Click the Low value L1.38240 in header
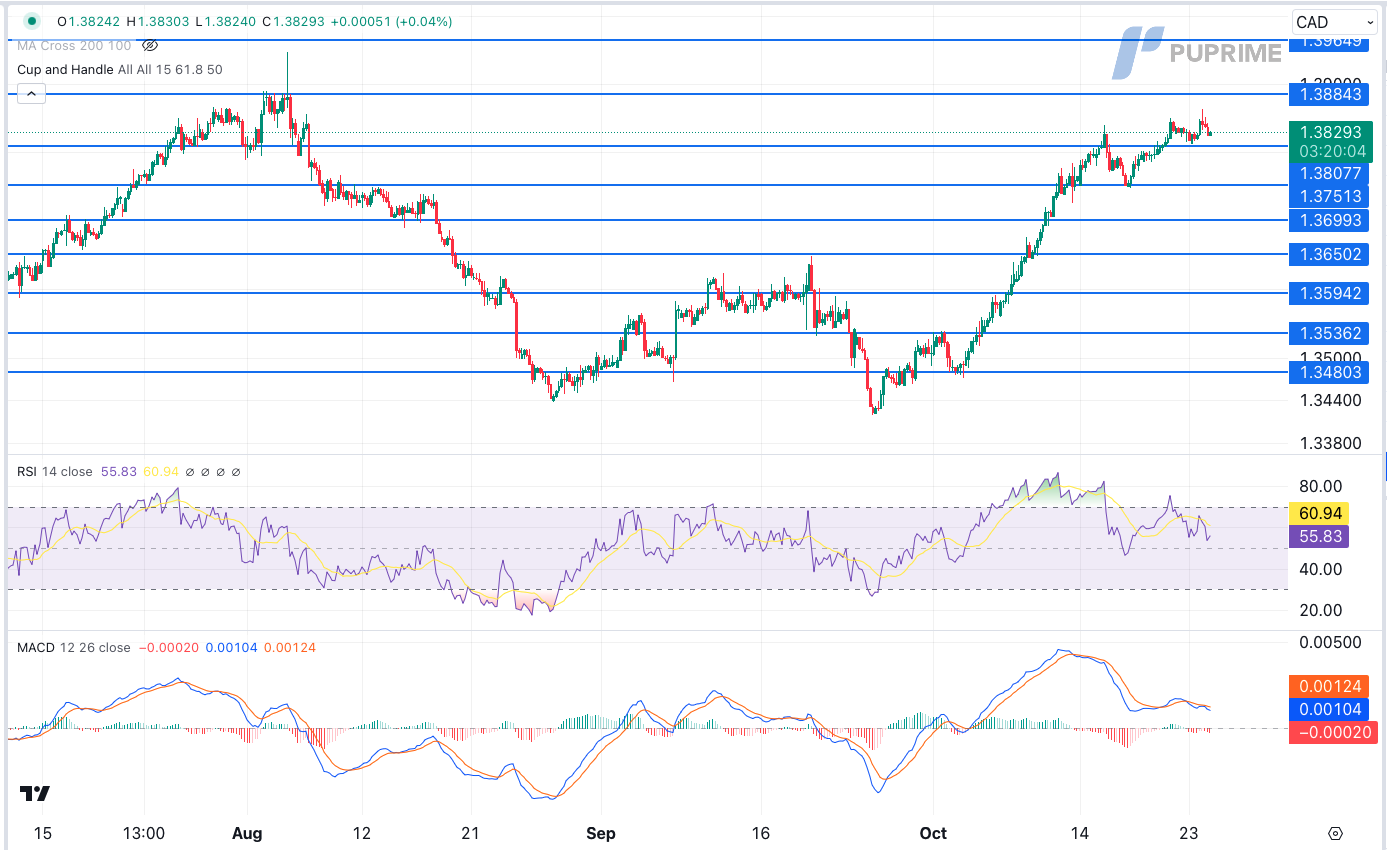Screen dimensions: 1387x850 [x=225, y=21]
